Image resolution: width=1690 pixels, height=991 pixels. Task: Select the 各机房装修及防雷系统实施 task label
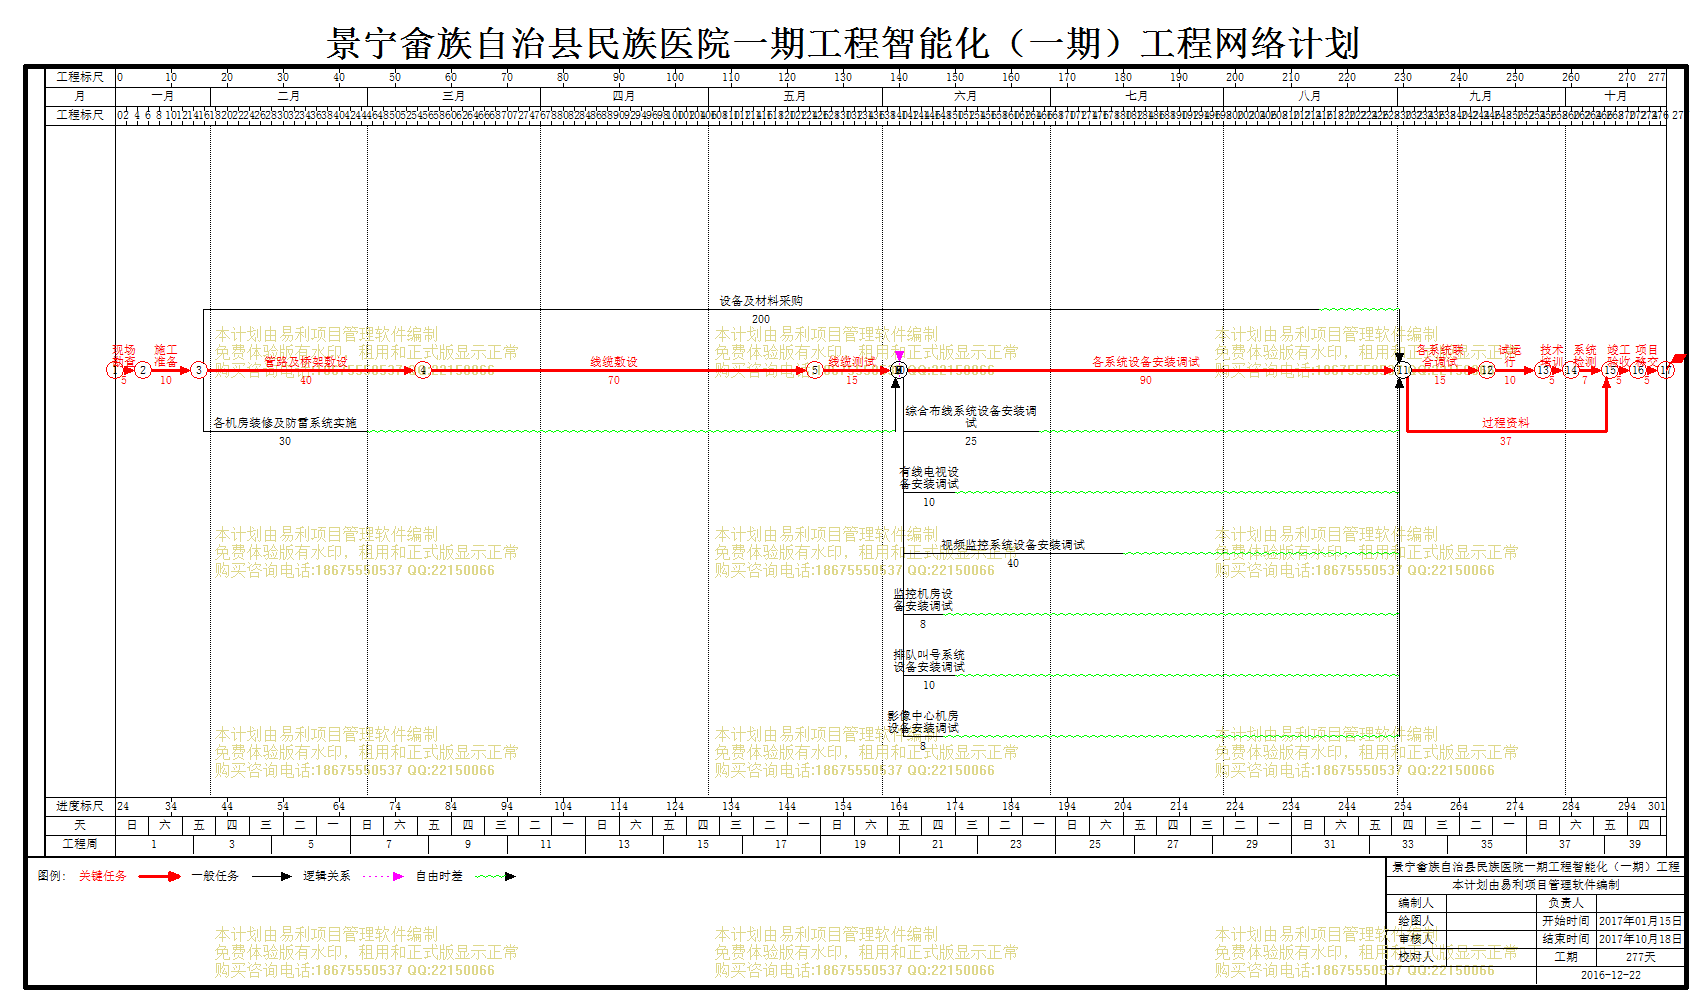click(285, 423)
